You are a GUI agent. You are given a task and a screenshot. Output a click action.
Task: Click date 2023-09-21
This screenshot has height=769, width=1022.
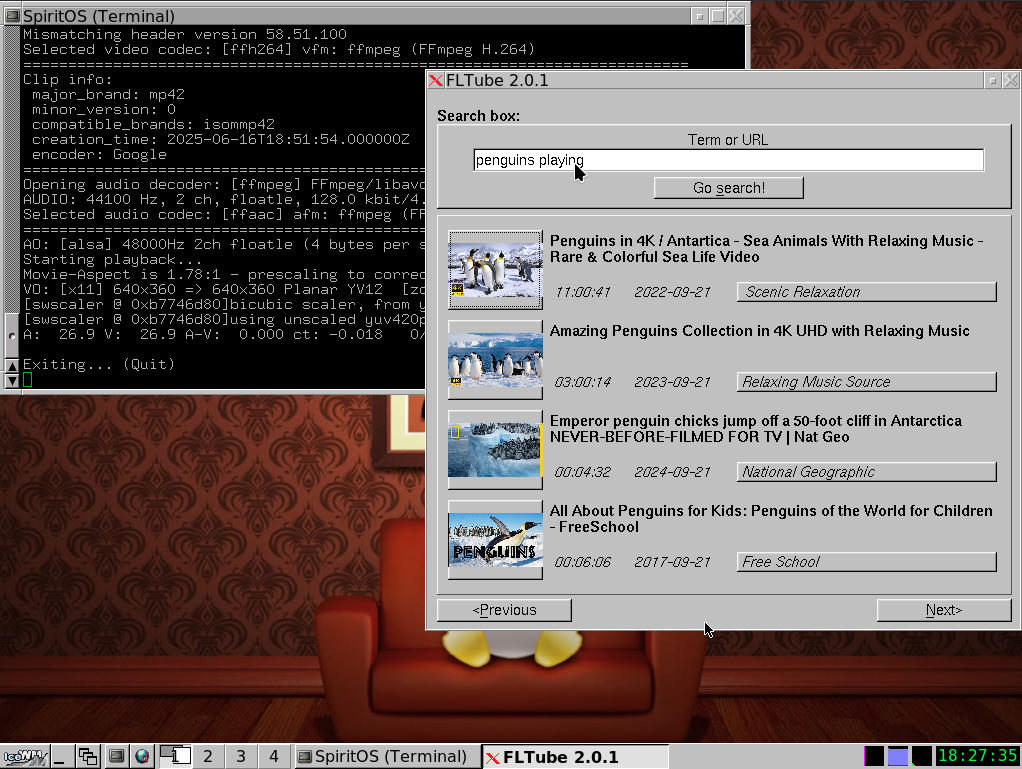coord(673,383)
